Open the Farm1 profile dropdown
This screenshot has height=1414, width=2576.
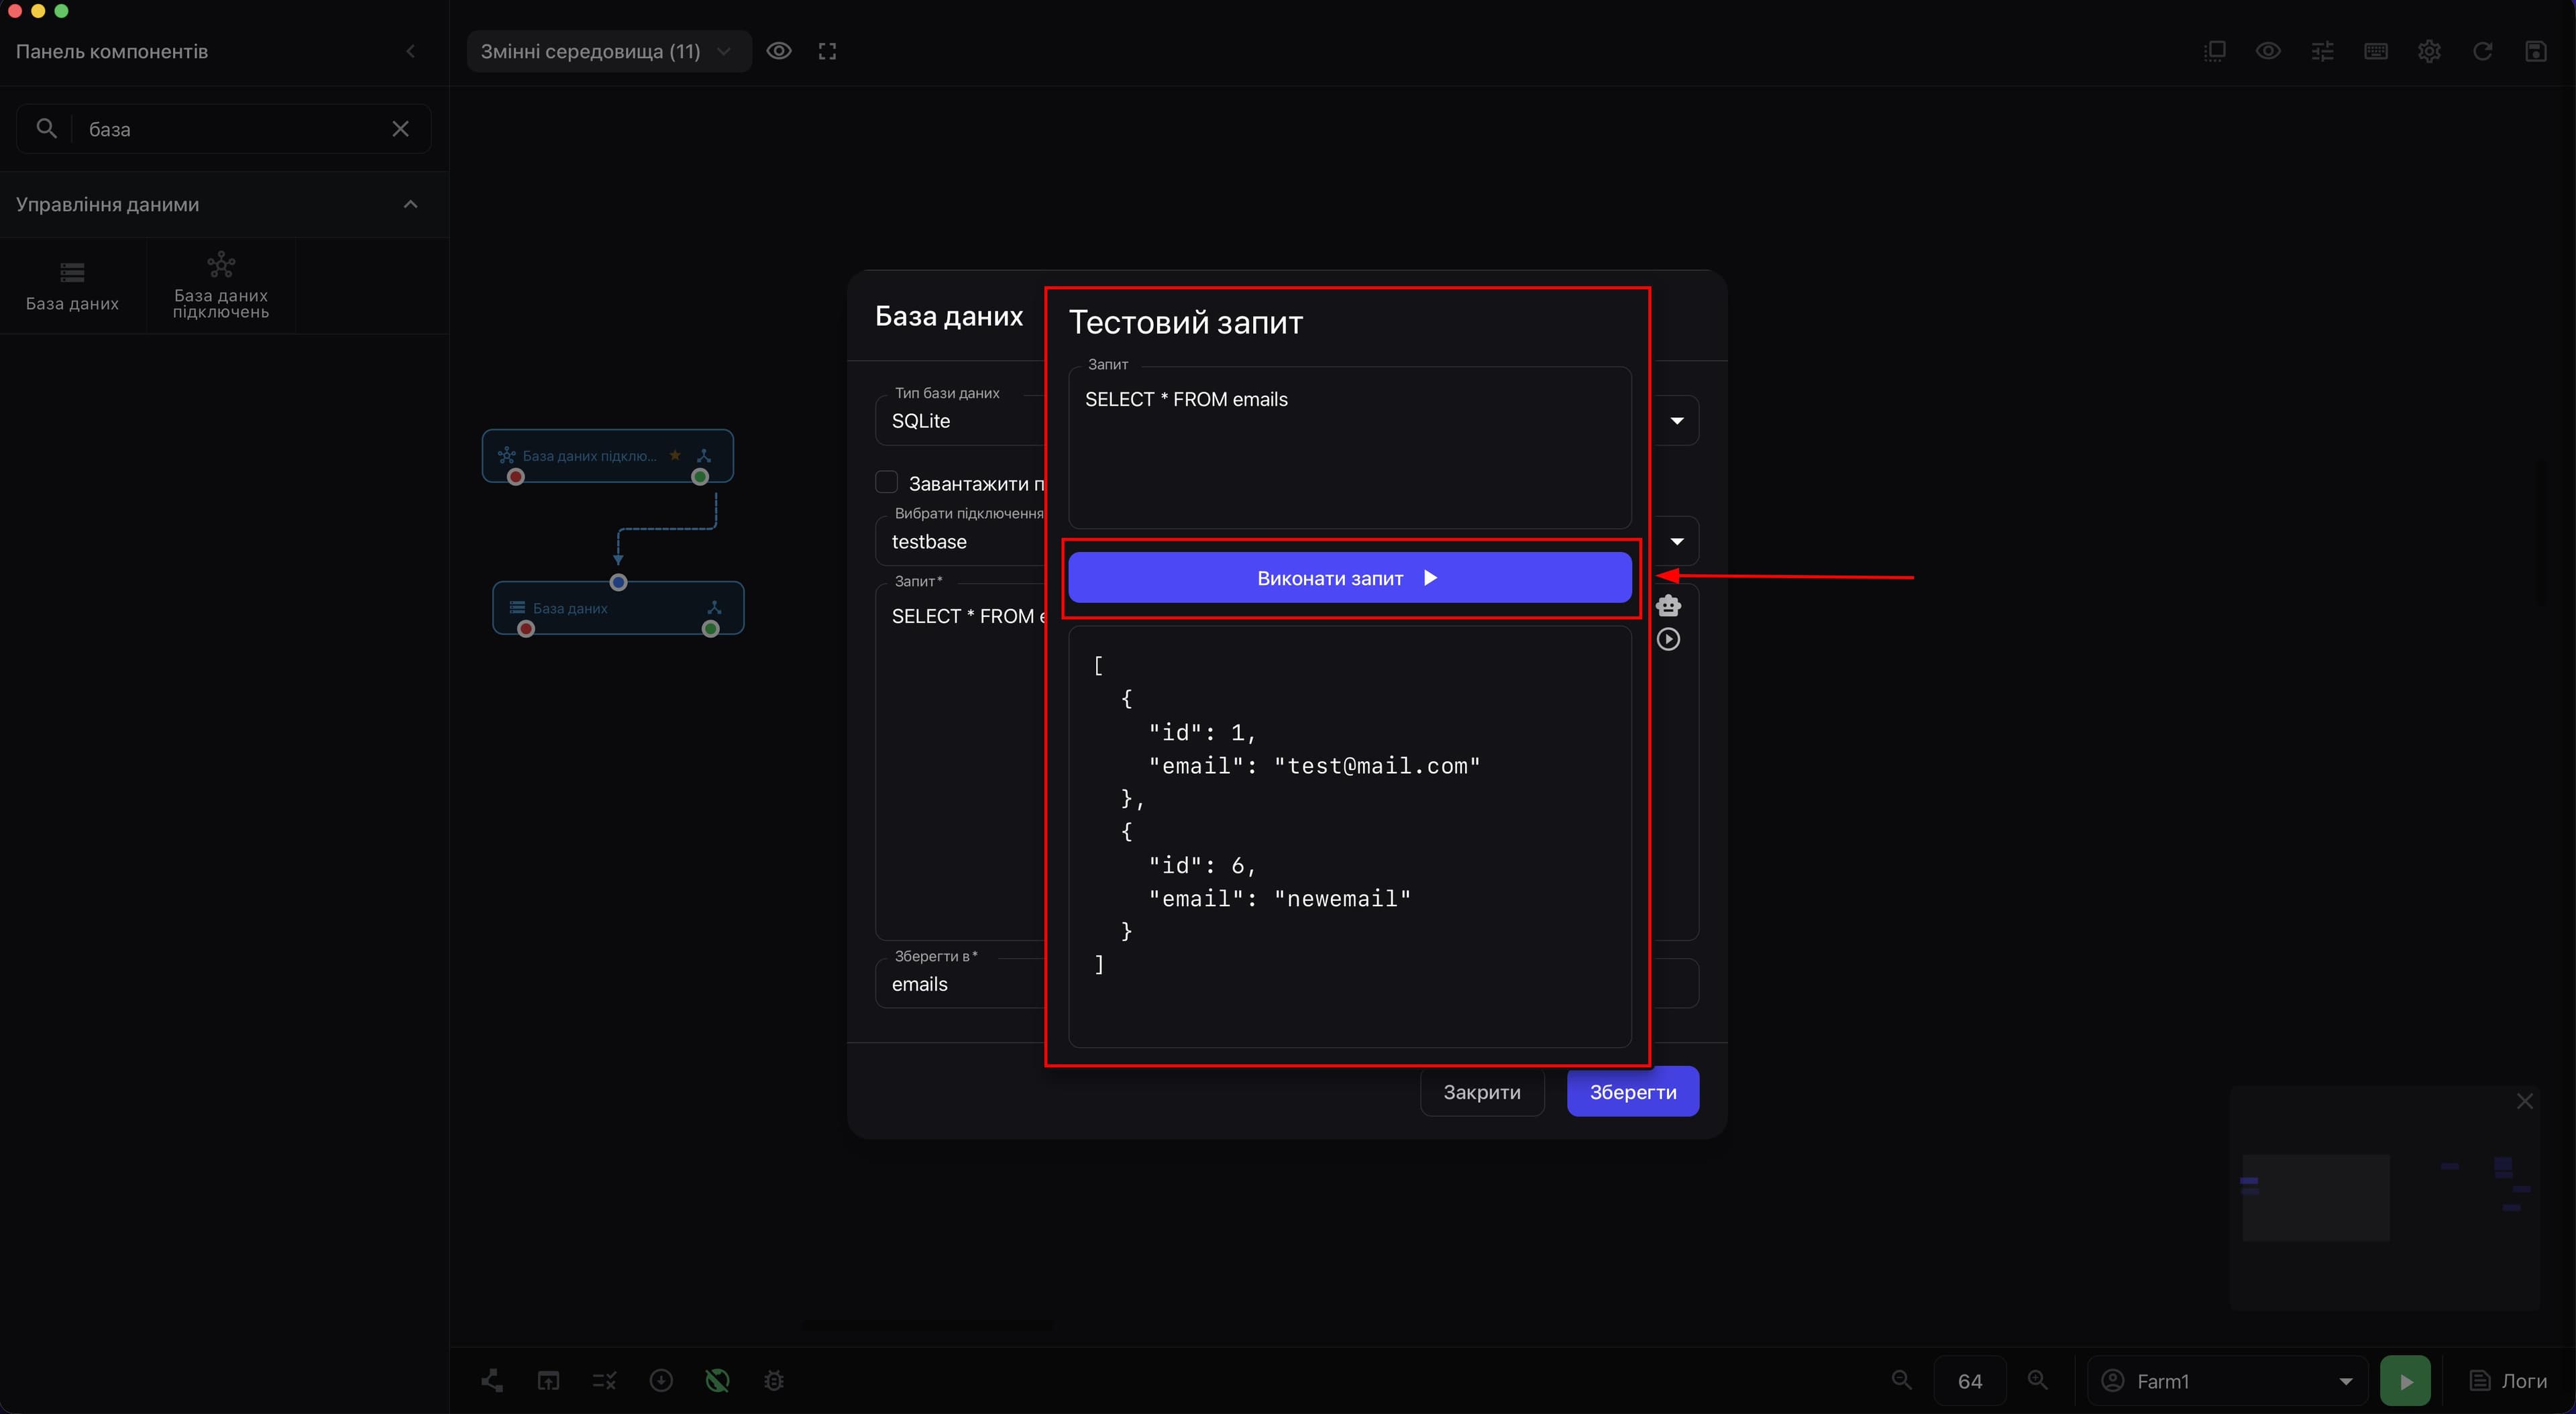point(2228,1381)
